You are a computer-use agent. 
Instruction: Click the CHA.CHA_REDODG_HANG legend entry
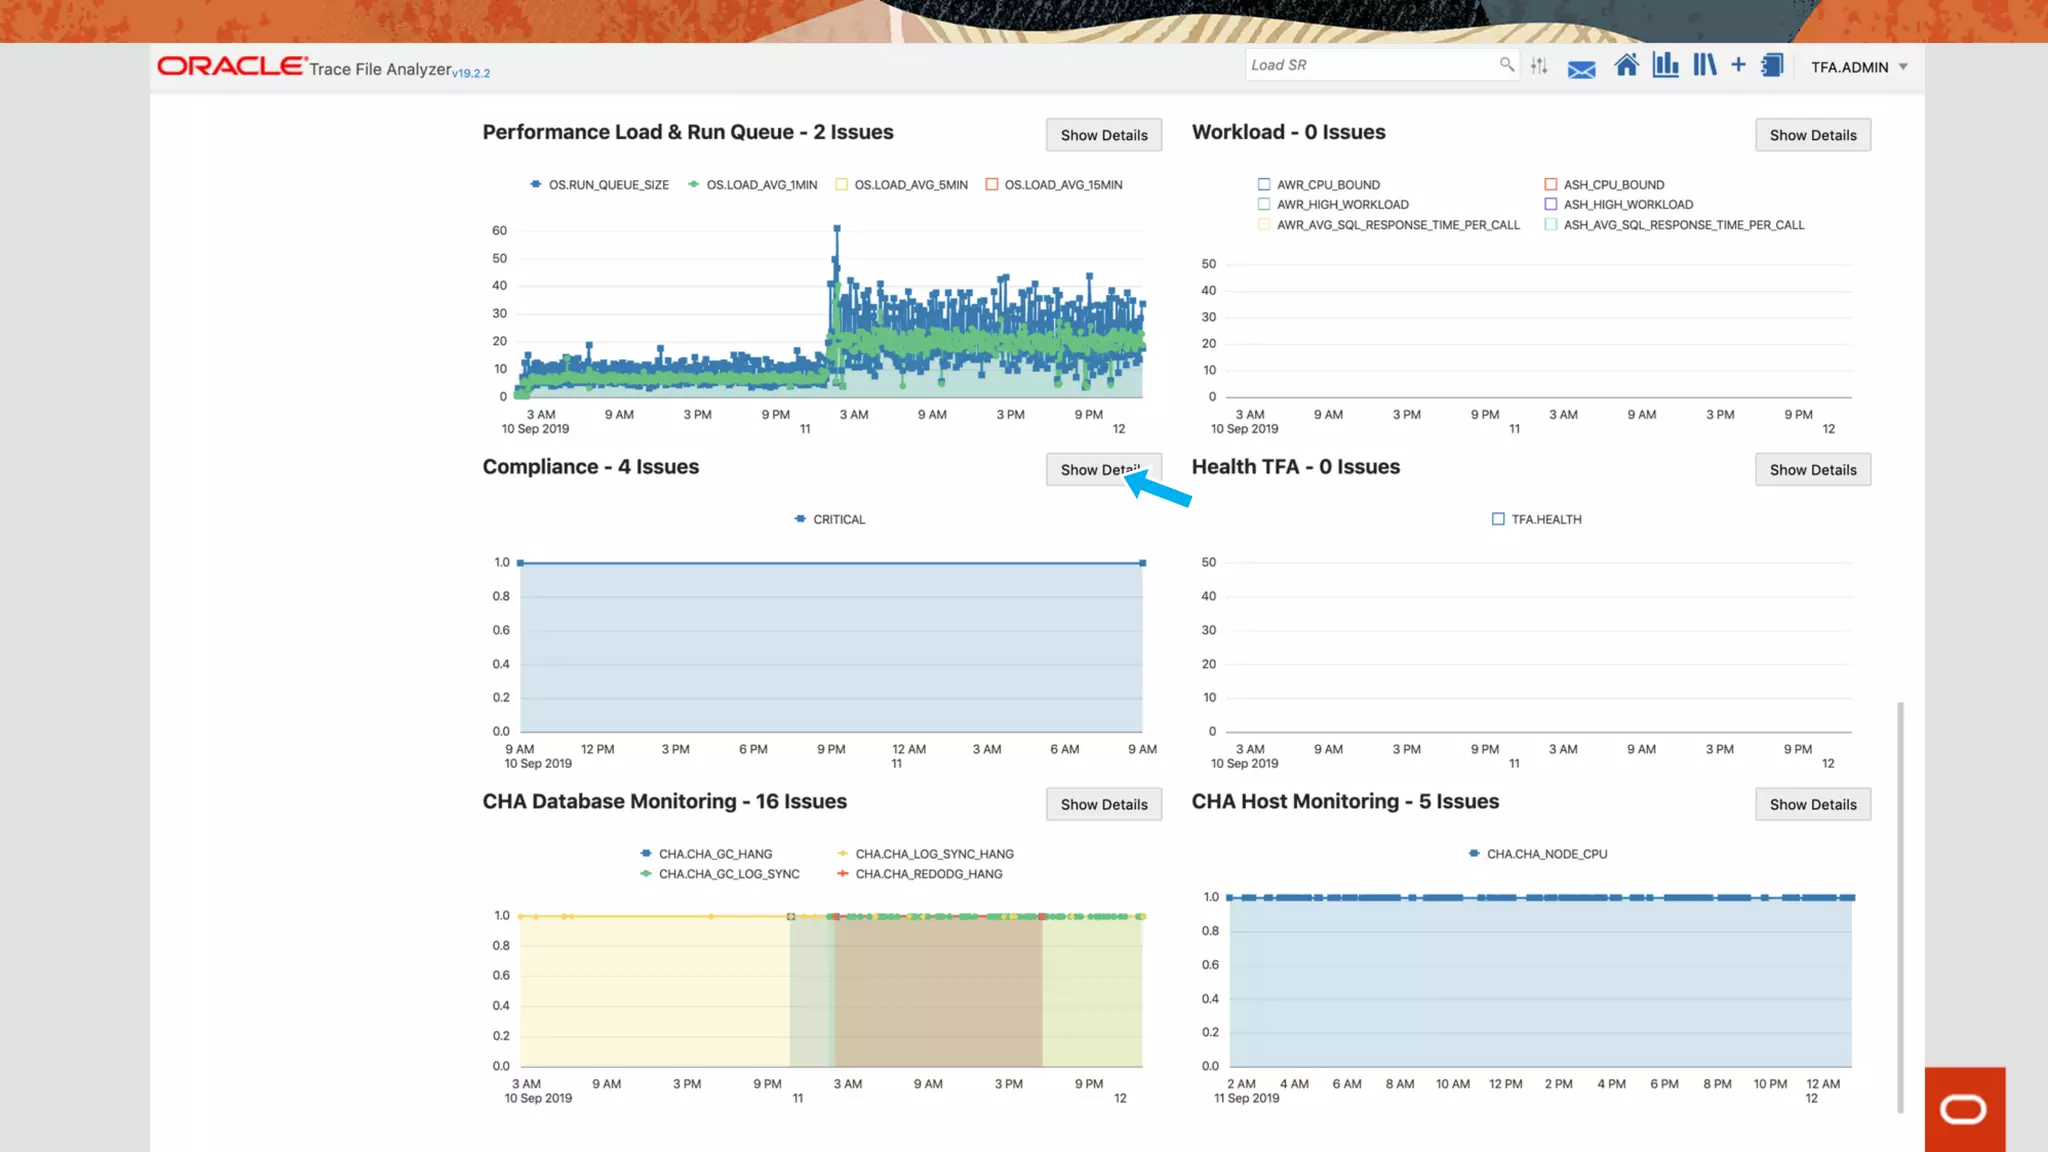pyautogui.click(x=928, y=874)
